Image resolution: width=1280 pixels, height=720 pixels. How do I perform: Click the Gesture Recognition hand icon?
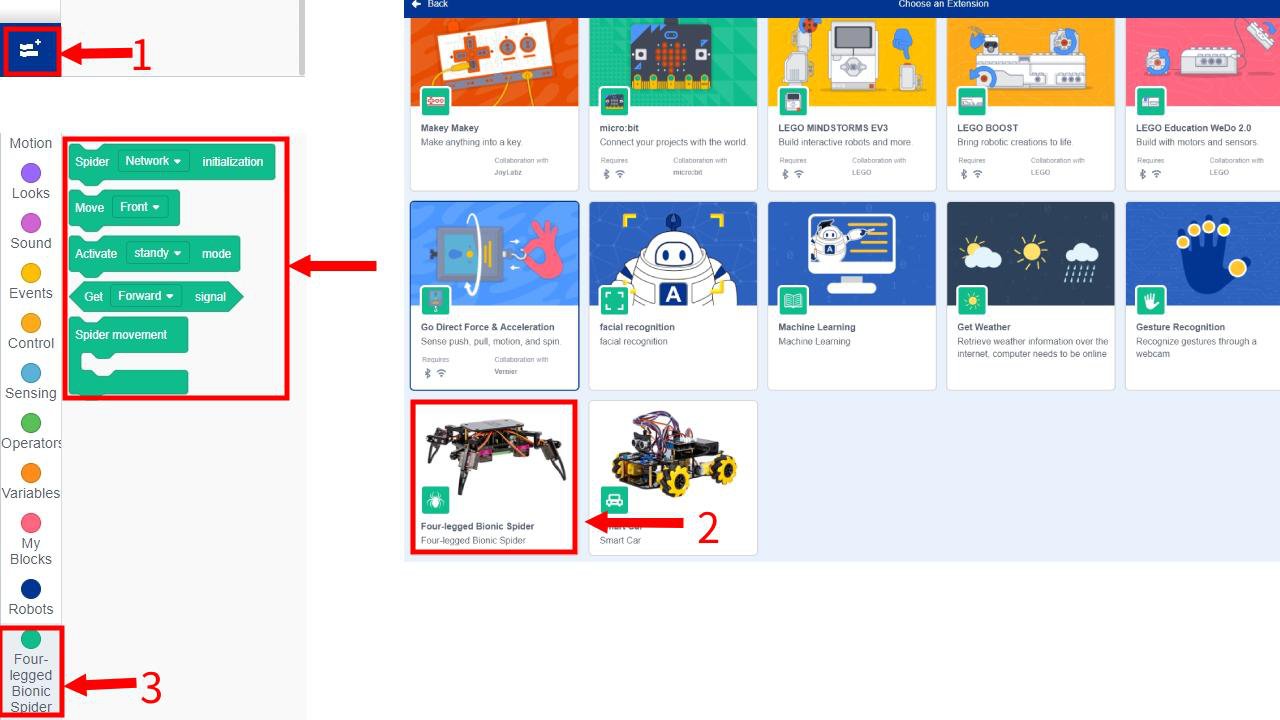tap(1151, 300)
